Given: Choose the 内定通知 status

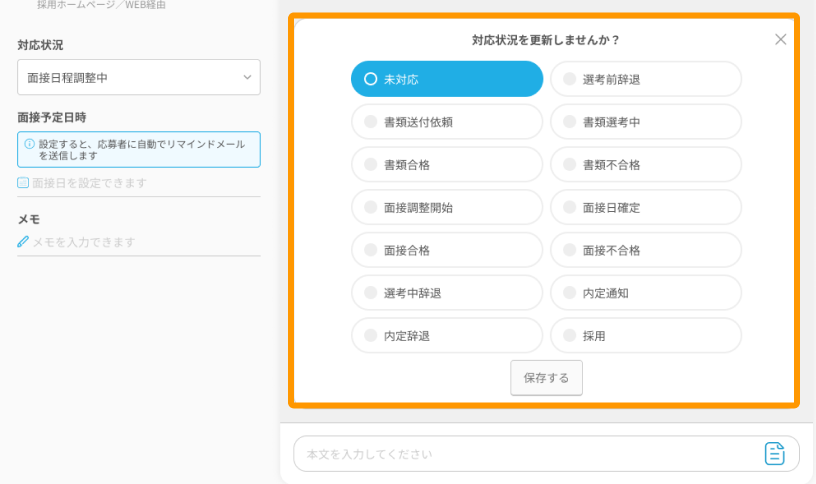Looking at the screenshot, I should [646, 292].
